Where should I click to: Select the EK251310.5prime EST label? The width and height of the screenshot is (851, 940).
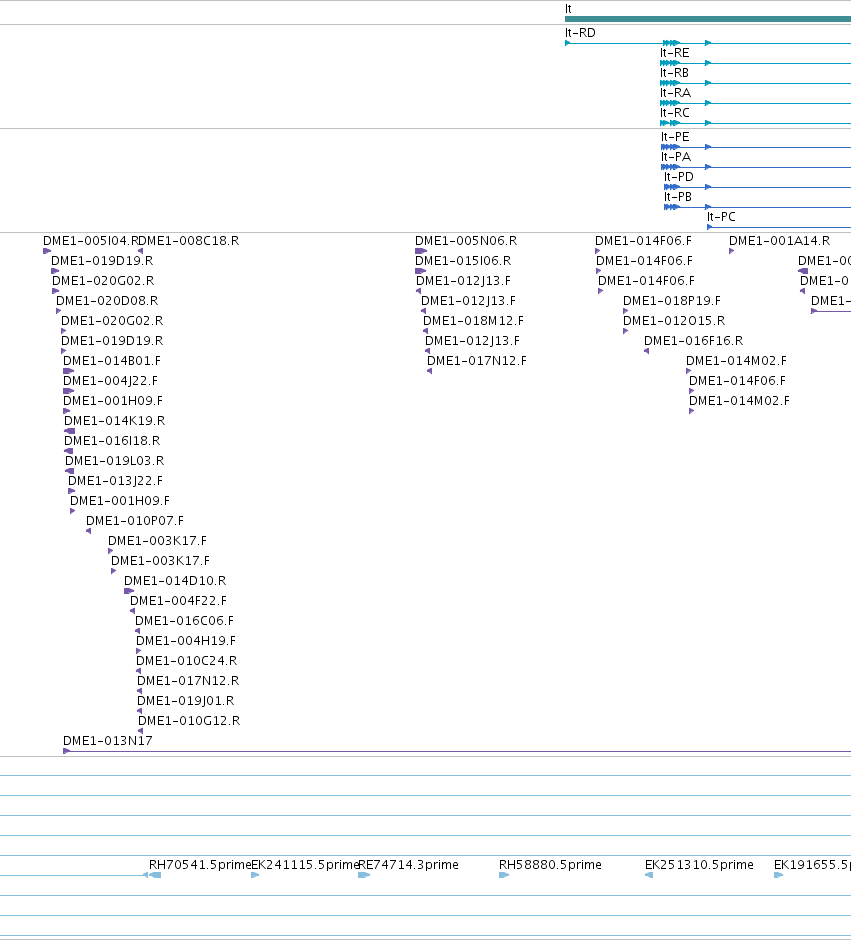[x=699, y=865]
